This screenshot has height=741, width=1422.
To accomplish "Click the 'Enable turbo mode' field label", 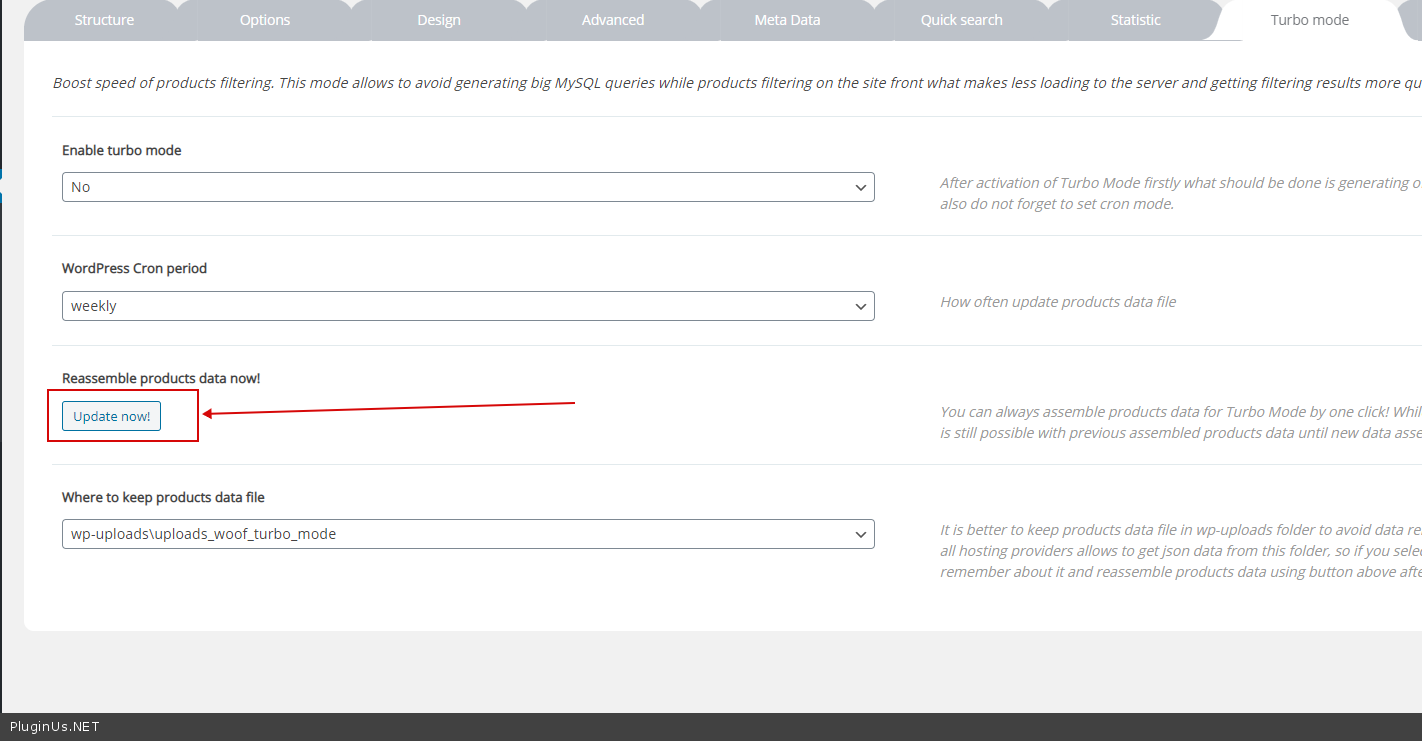I will tap(122, 150).
